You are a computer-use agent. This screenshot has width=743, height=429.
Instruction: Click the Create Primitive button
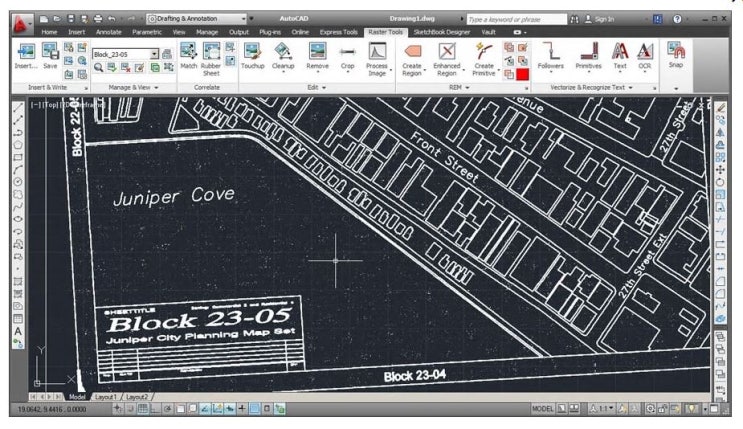click(484, 59)
